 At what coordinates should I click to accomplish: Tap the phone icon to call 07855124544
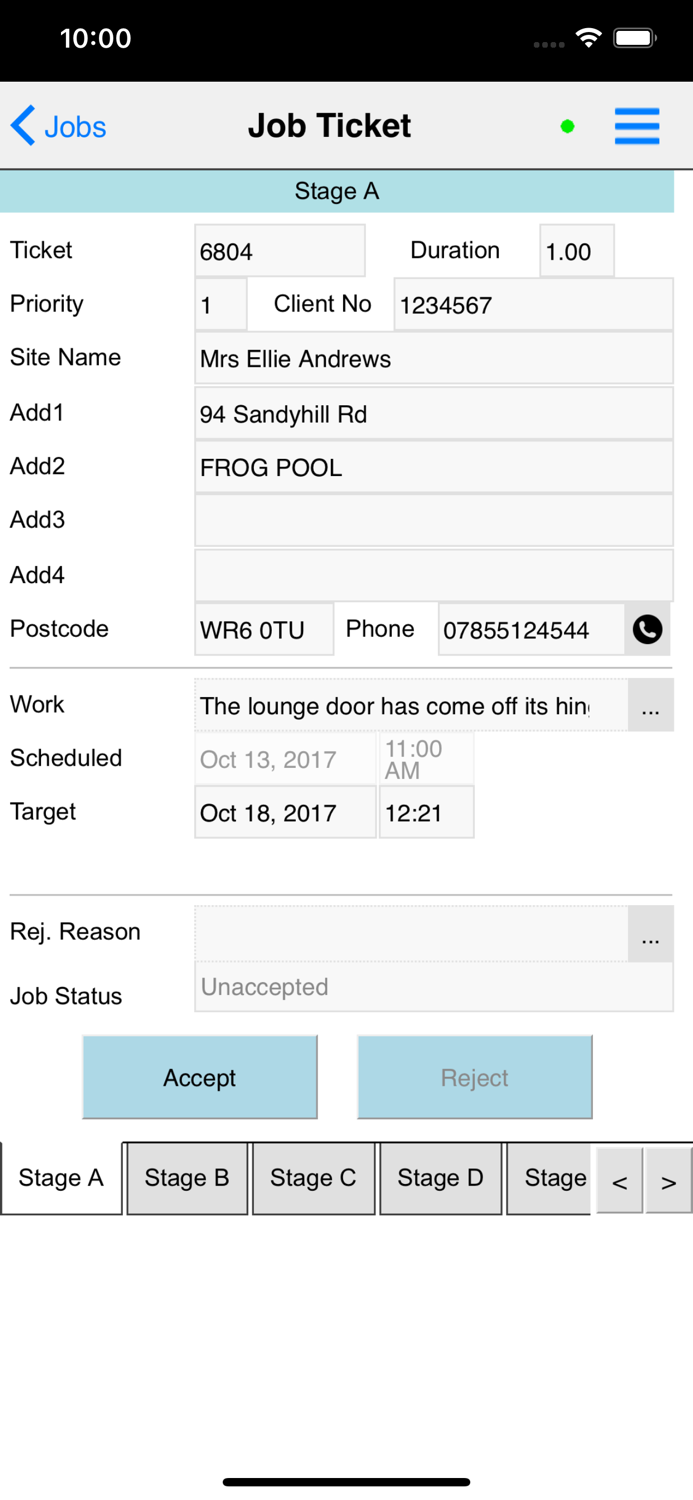[x=648, y=629]
